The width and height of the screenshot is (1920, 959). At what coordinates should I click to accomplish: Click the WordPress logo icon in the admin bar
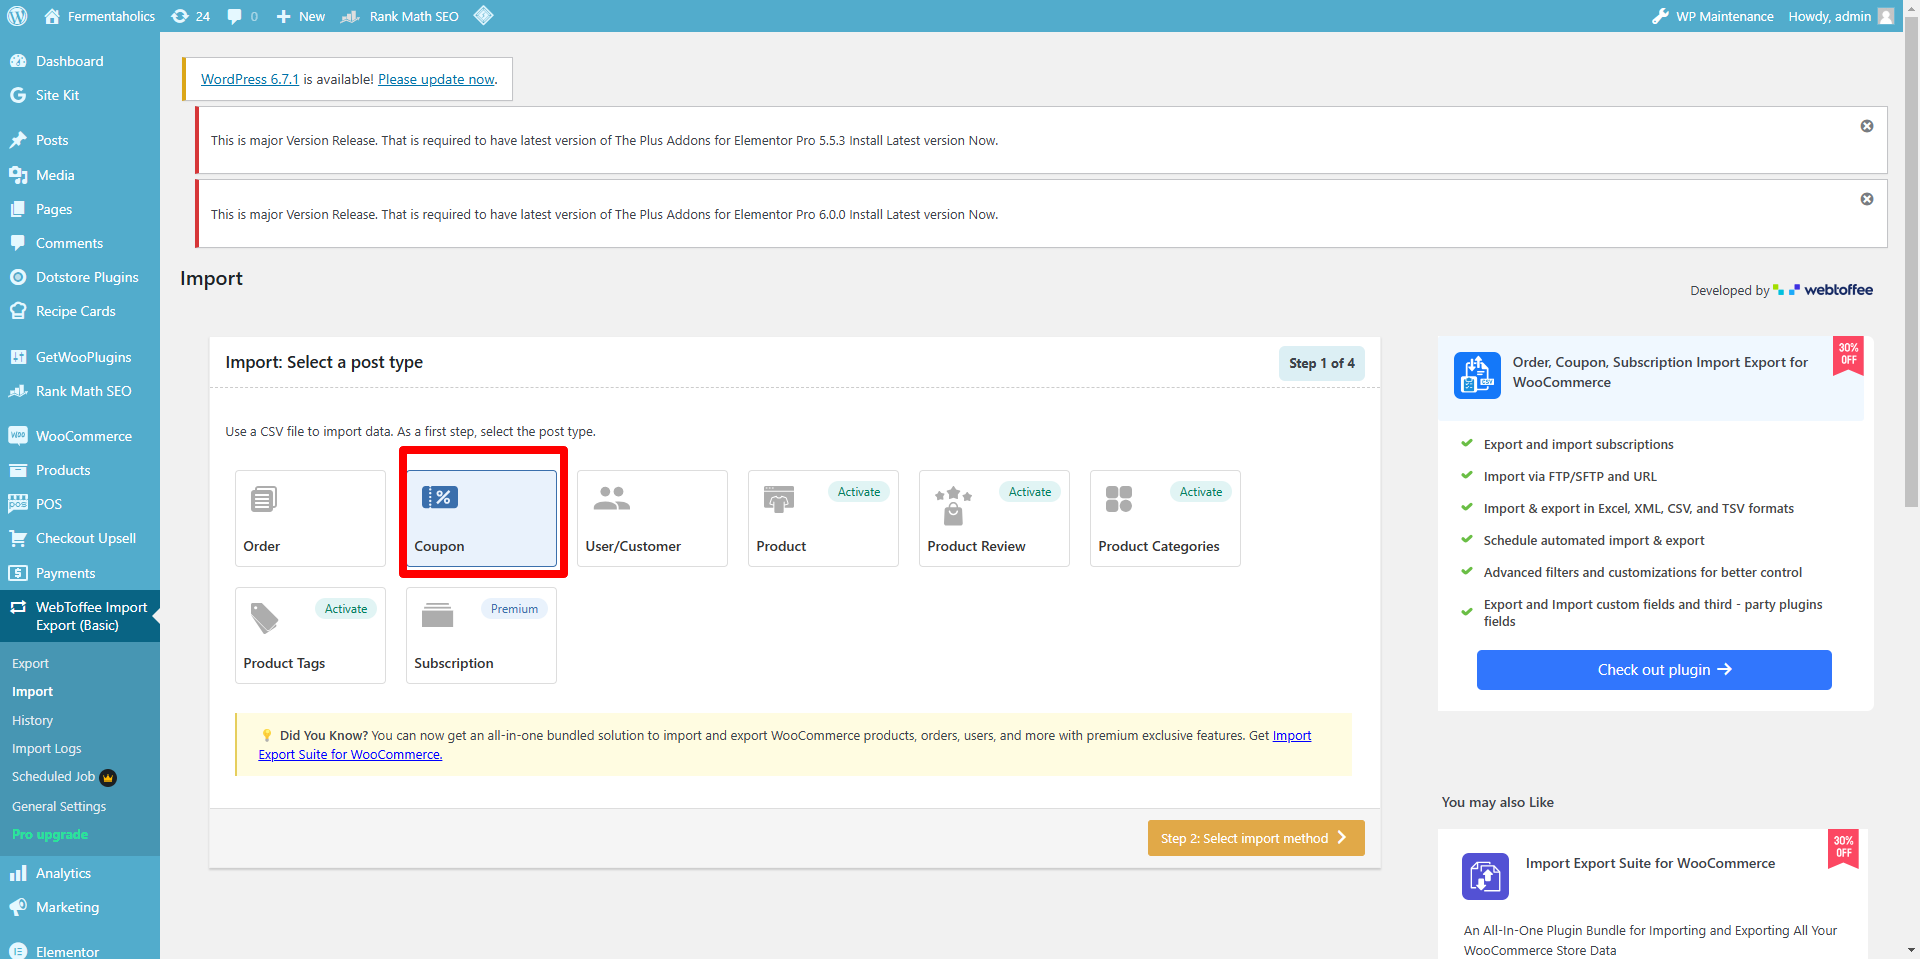pyautogui.click(x=17, y=16)
